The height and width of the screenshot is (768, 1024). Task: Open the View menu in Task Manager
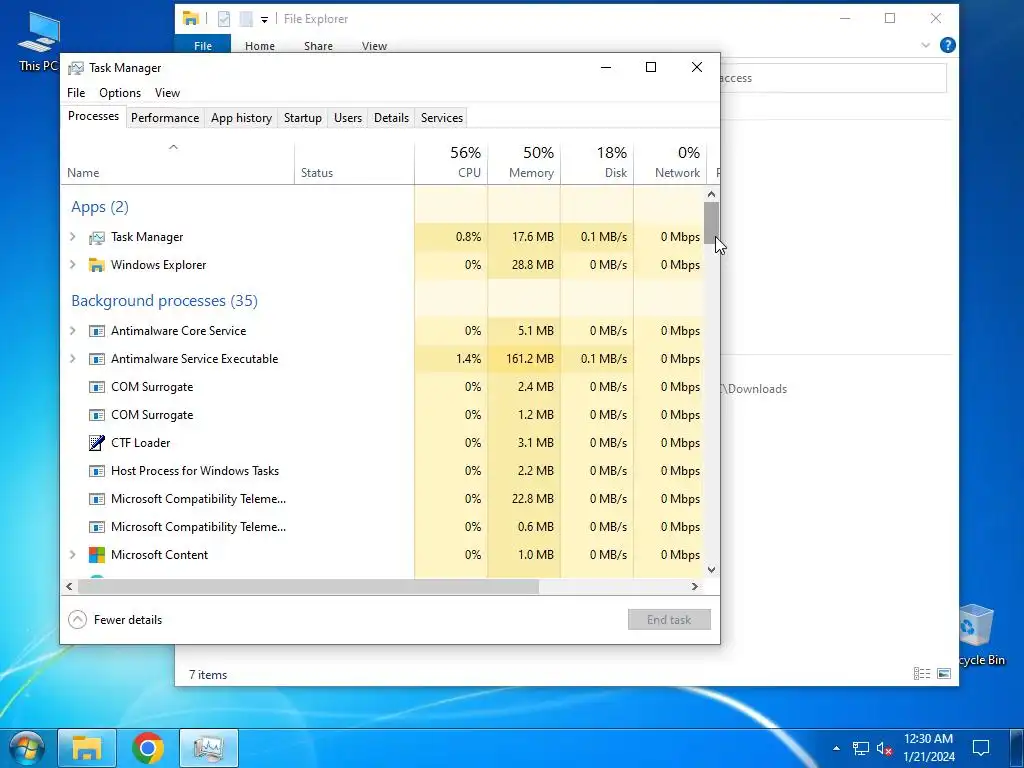[x=167, y=93]
